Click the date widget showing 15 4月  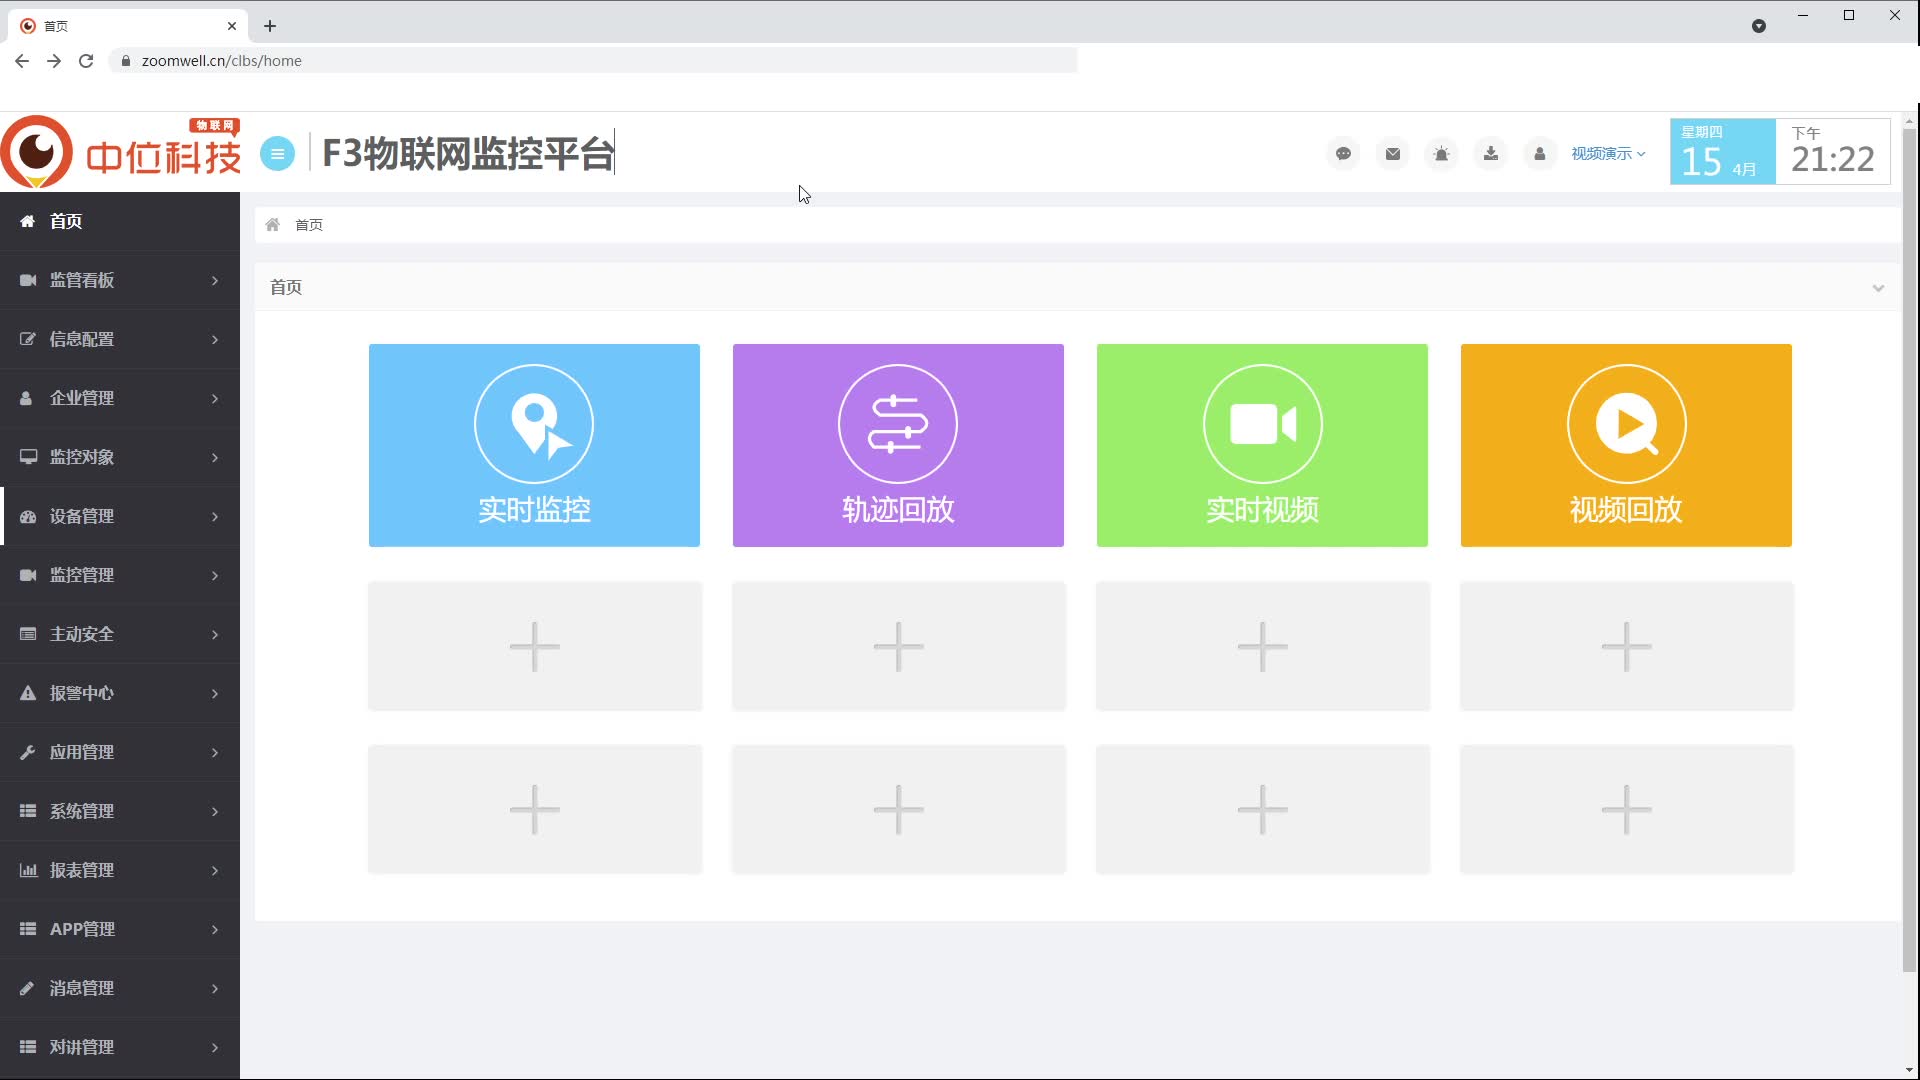1723,152
